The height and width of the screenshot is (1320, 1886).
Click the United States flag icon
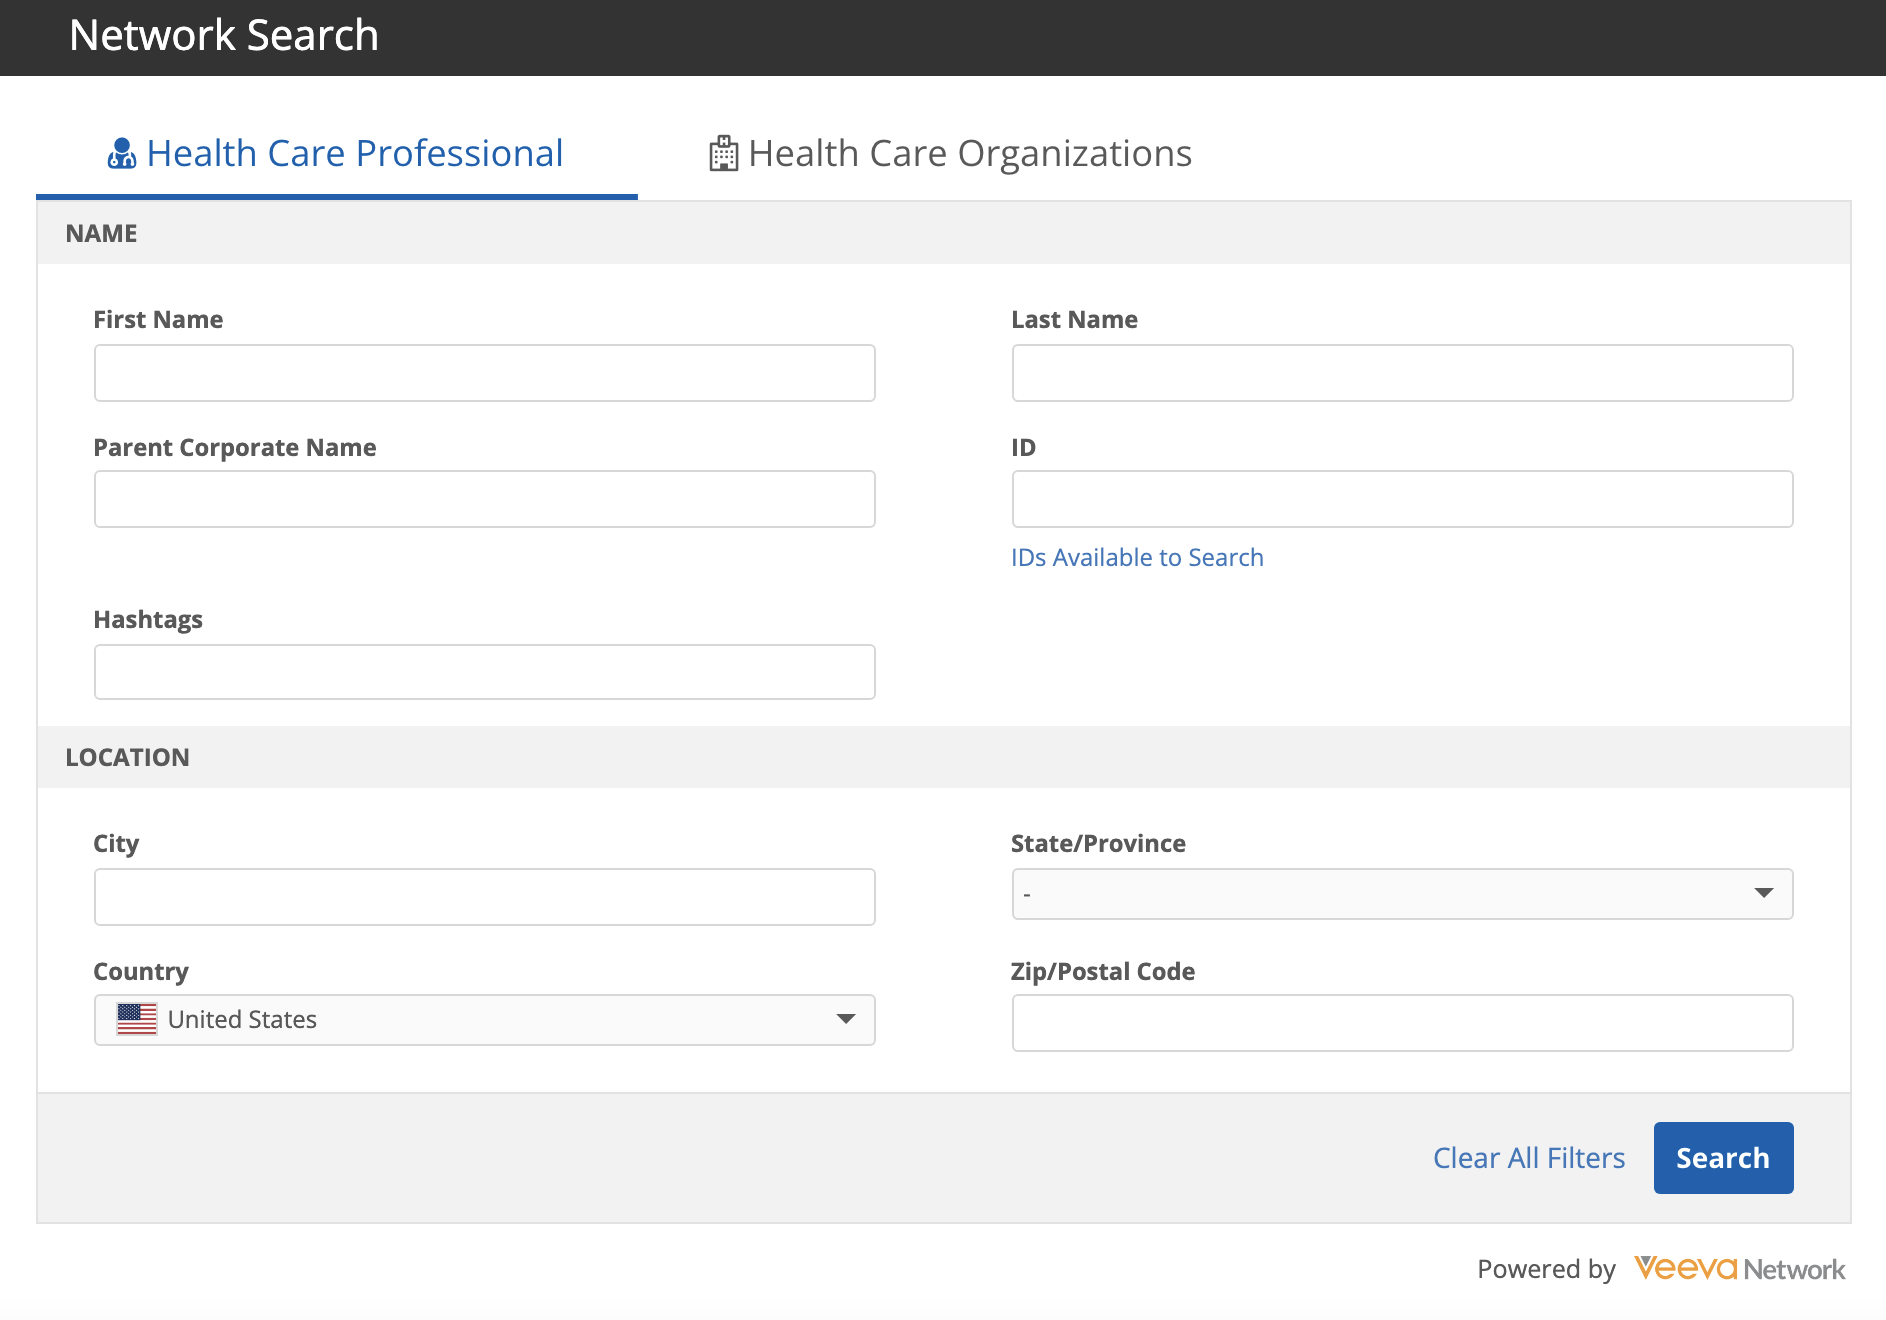pos(137,1019)
